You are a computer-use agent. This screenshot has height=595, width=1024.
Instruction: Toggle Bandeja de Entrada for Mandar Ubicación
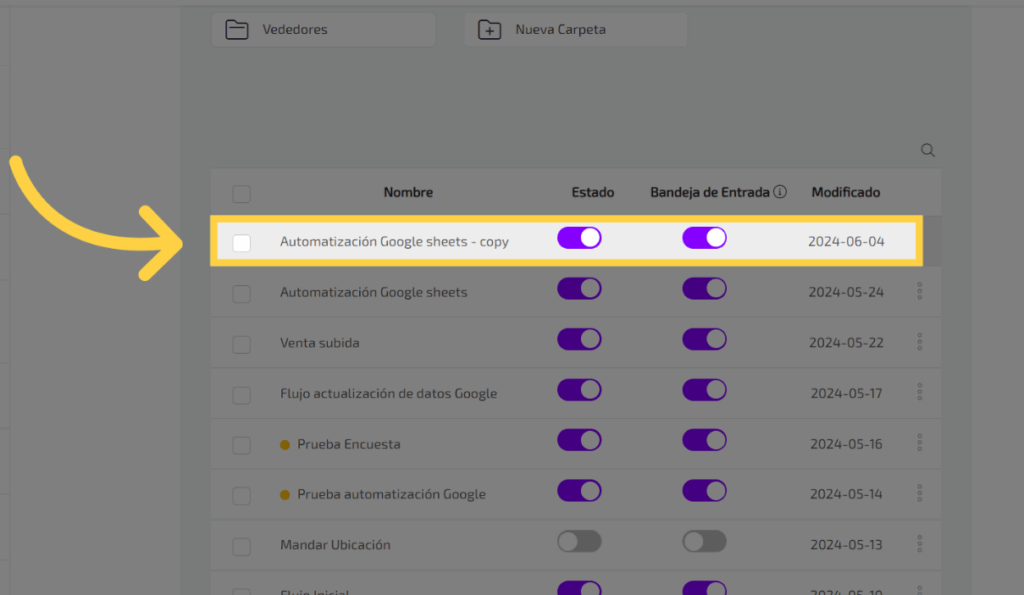[x=704, y=541]
